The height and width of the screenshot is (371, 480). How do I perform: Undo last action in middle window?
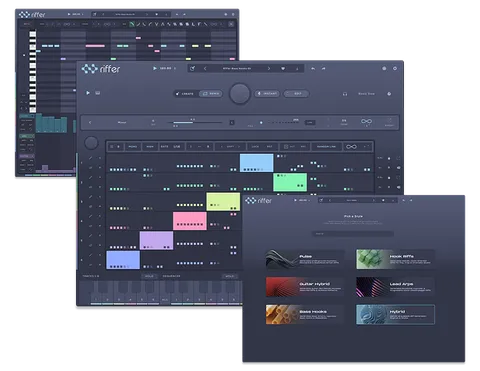point(313,68)
